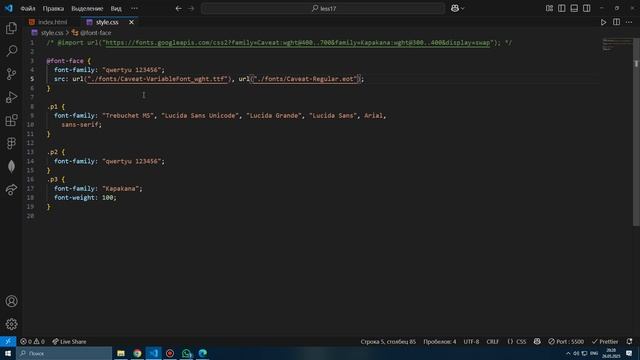
Task: Open the Manage gear icon
Action: [11, 324]
